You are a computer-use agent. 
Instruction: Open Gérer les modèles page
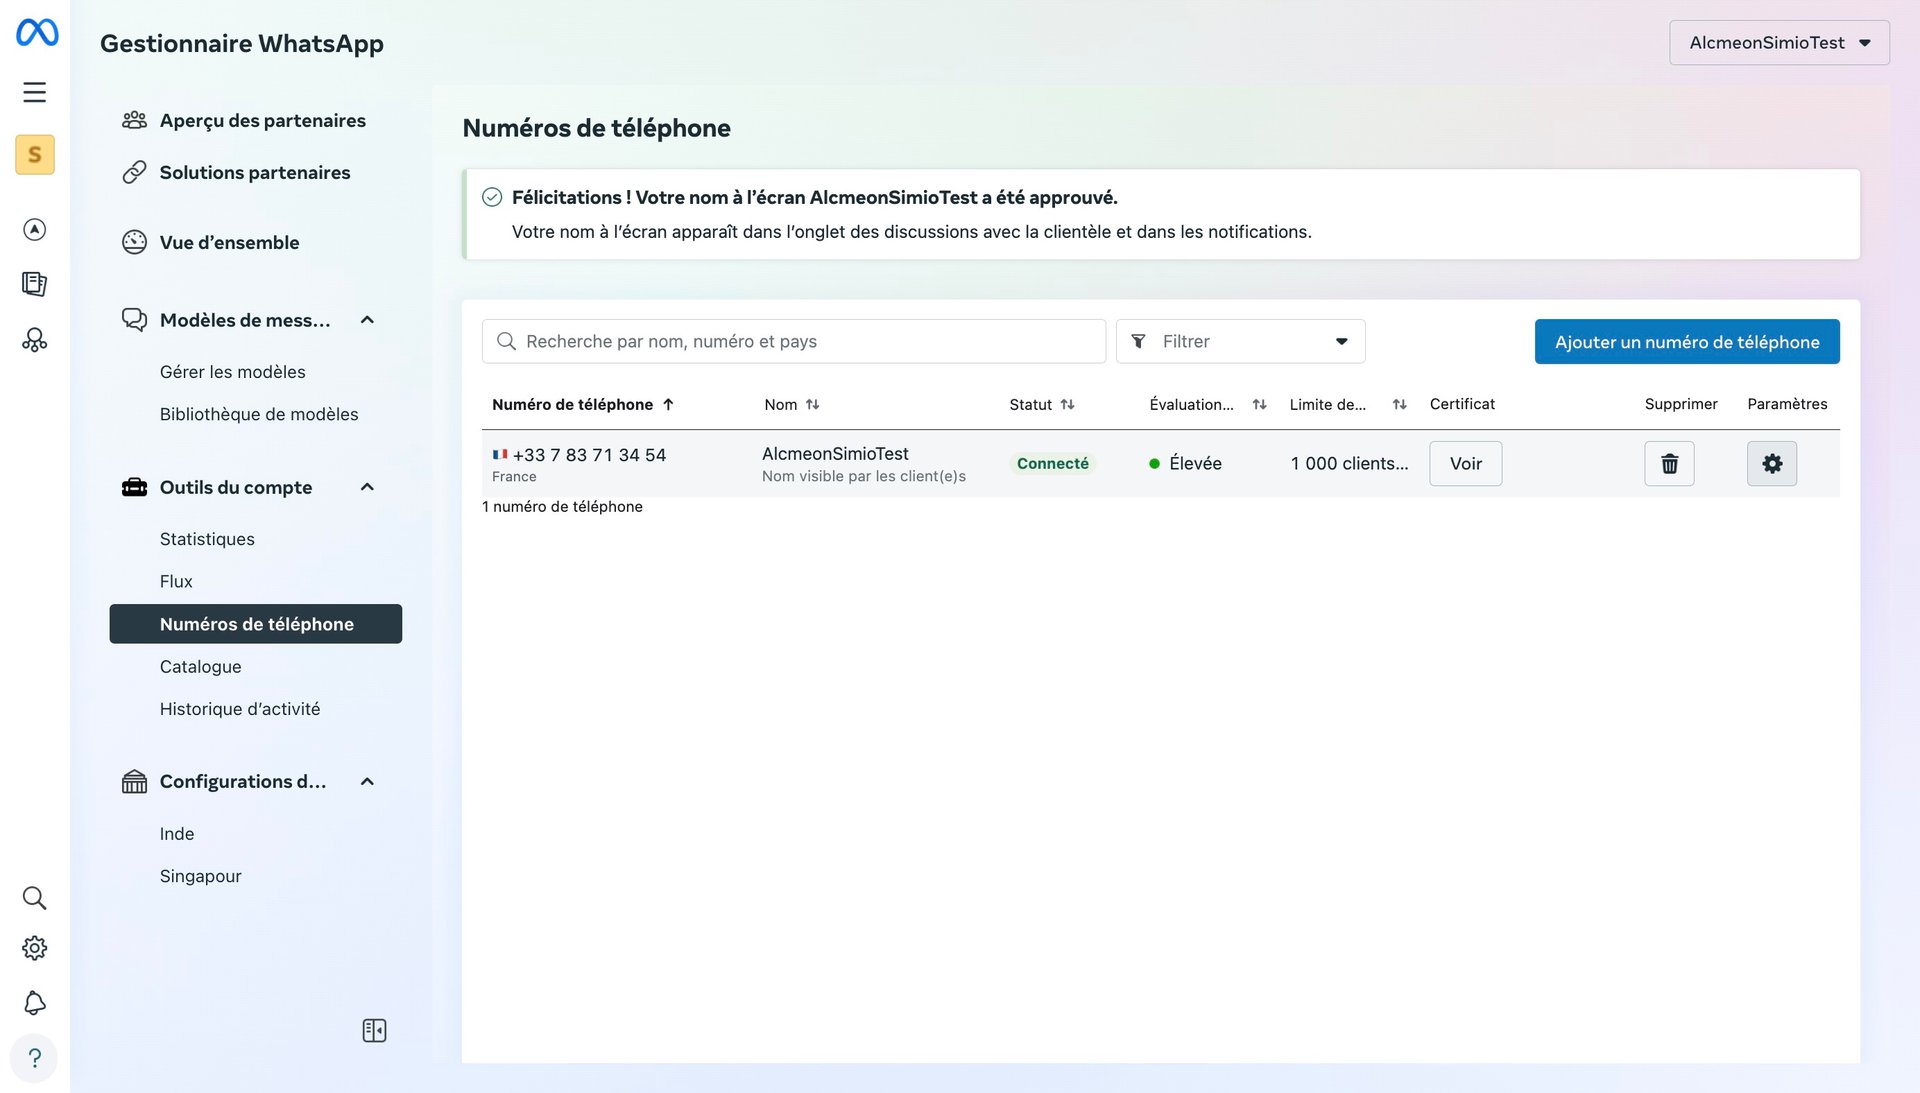click(232, 372)
